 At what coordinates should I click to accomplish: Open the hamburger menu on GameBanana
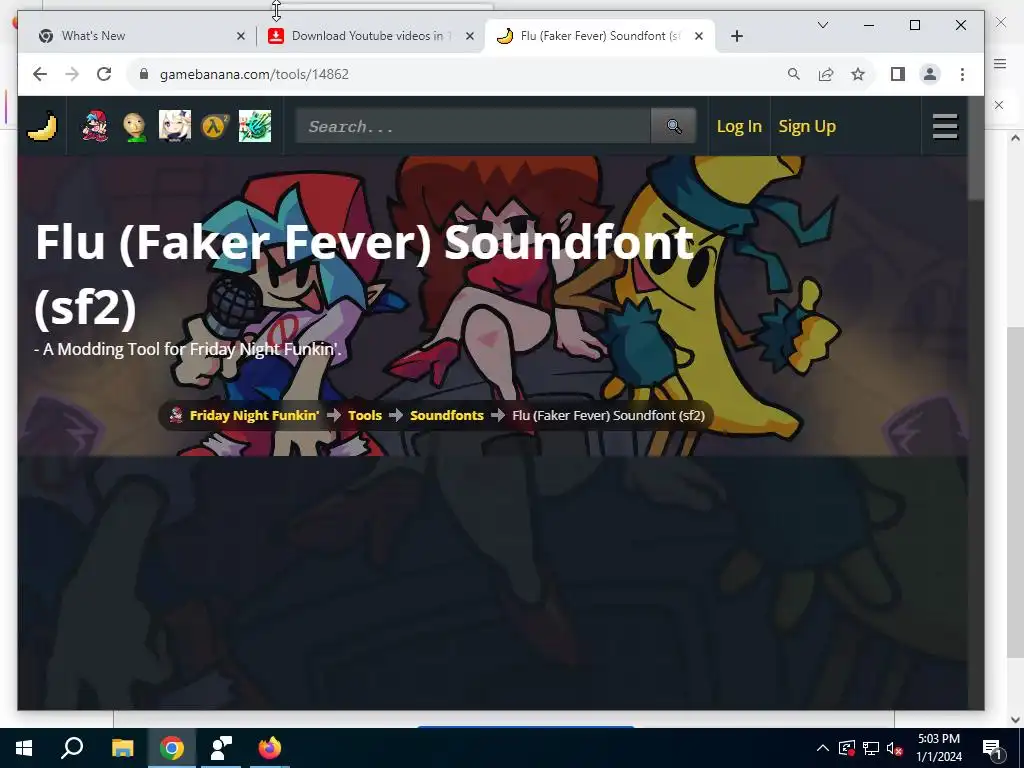(x=945, y=126)
